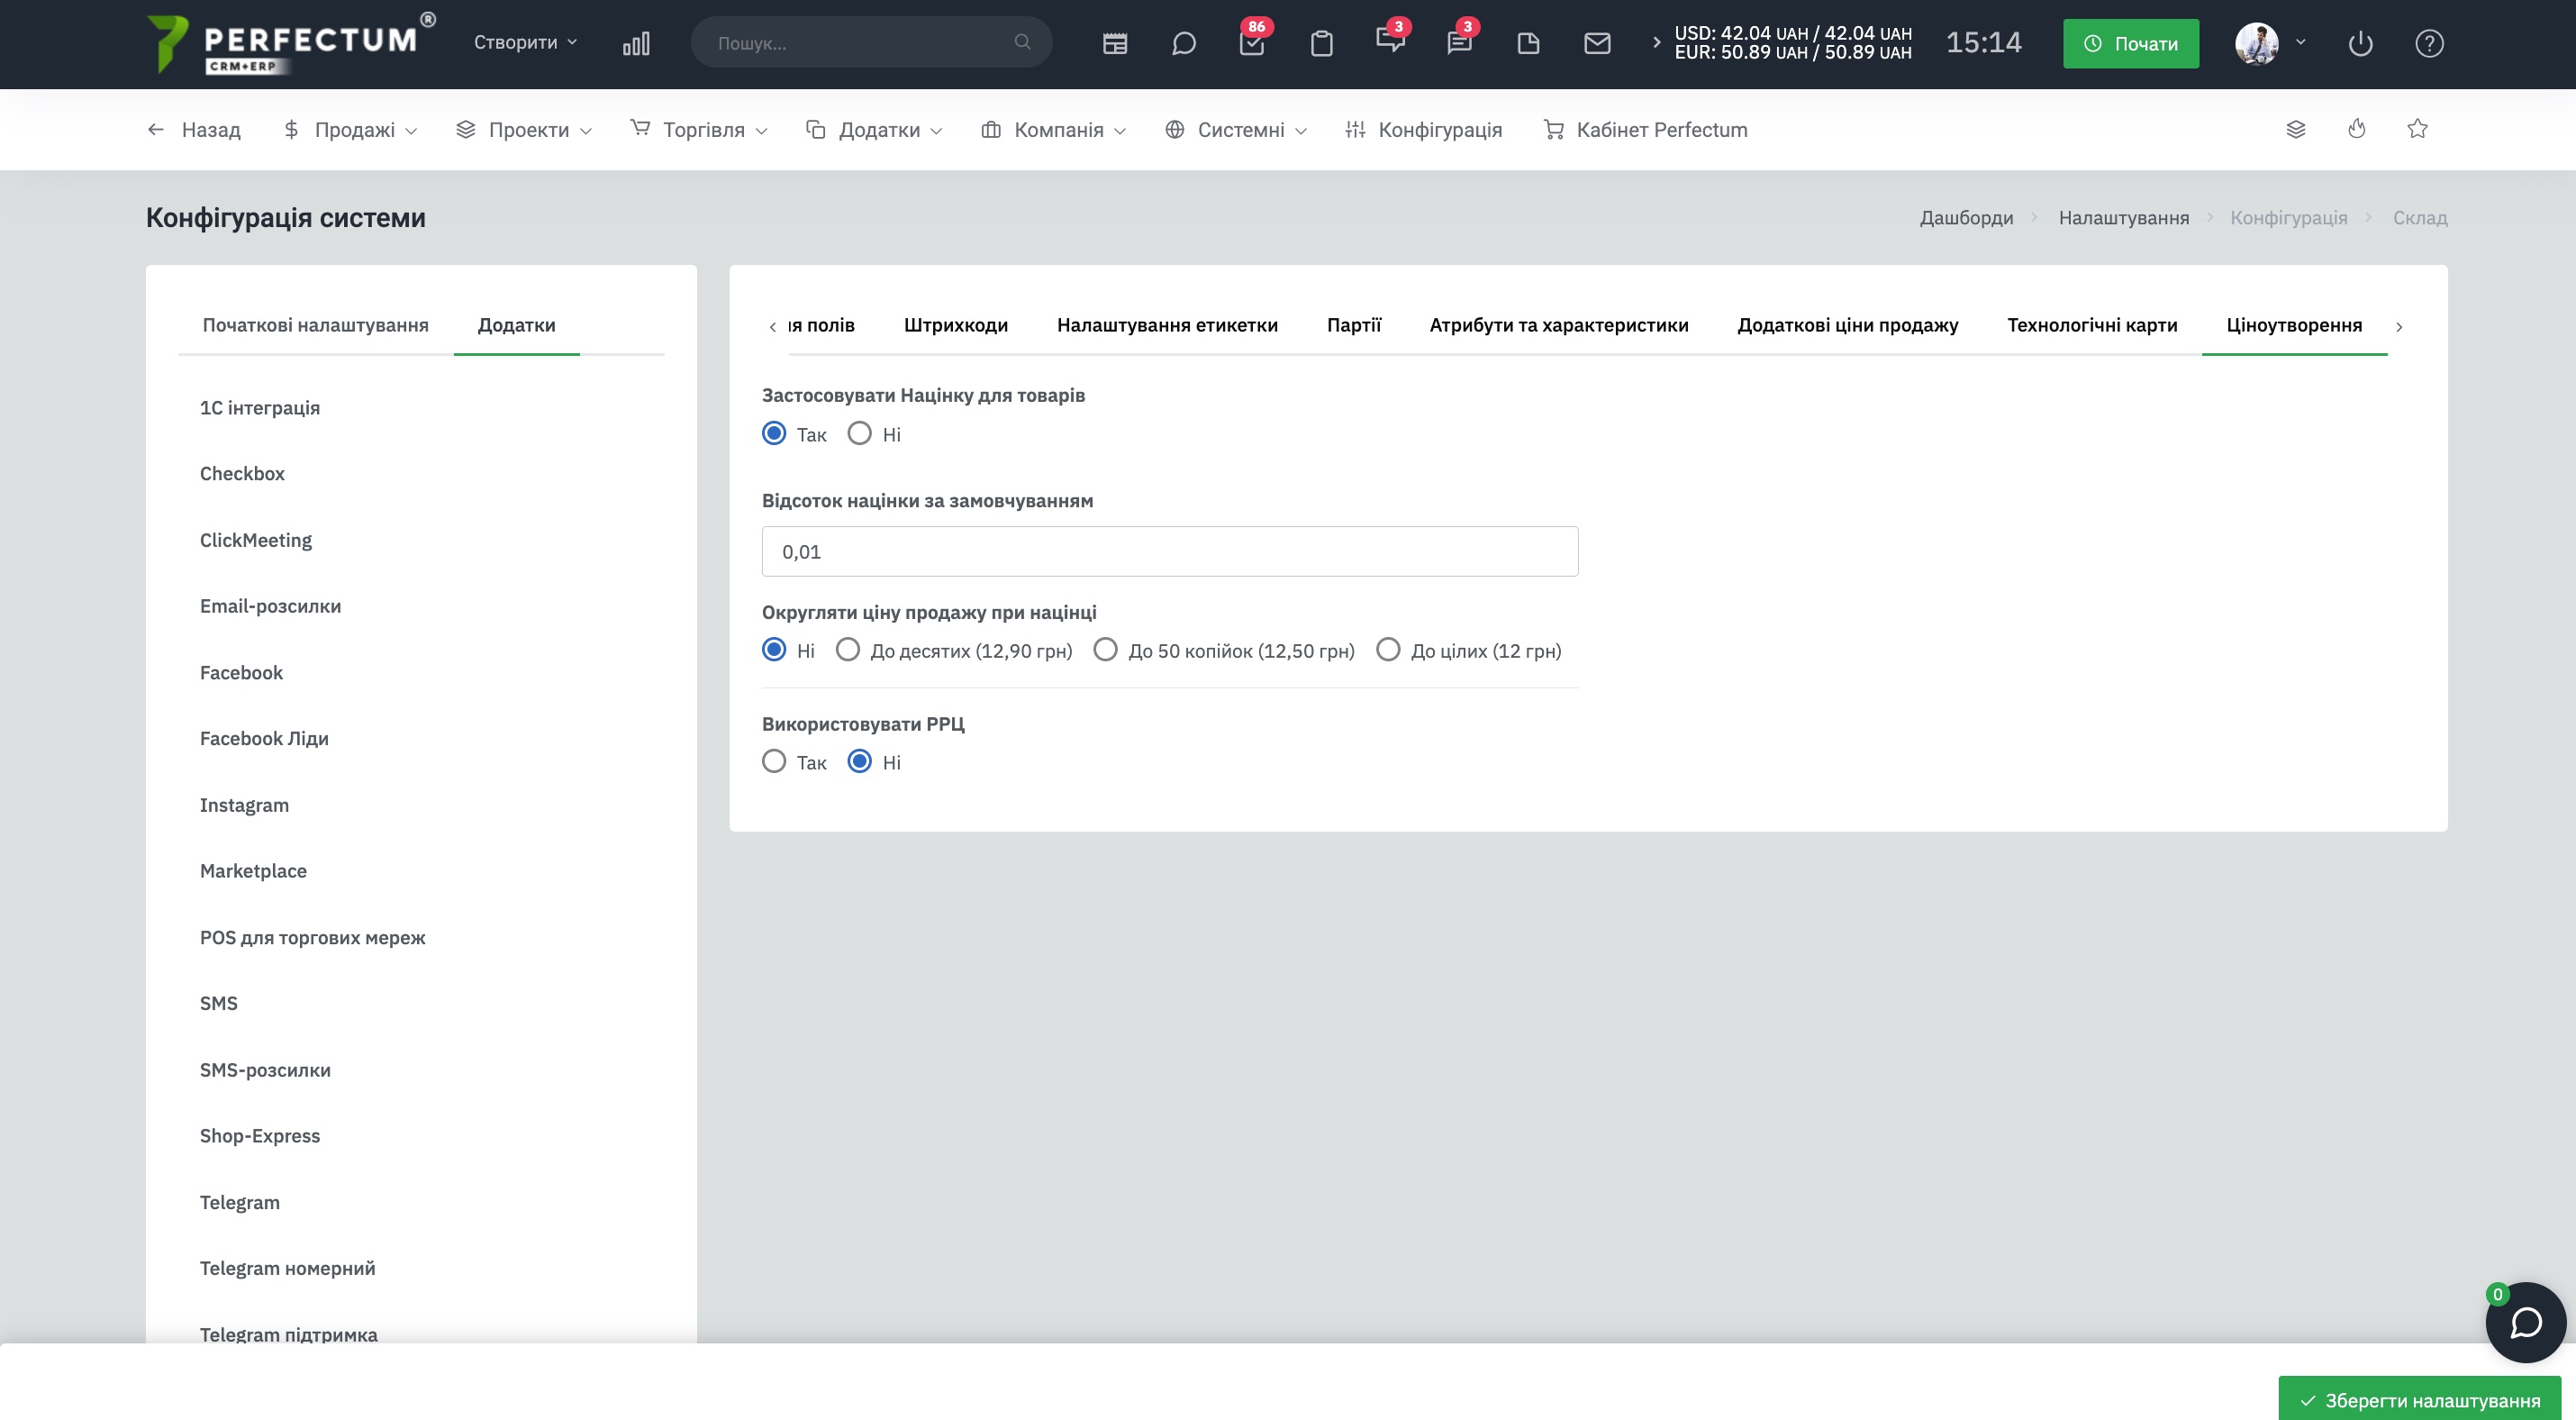Select 'Ні' for Застосовувати Націнку для товарів

pyautogui.click(x=859, y=433)
